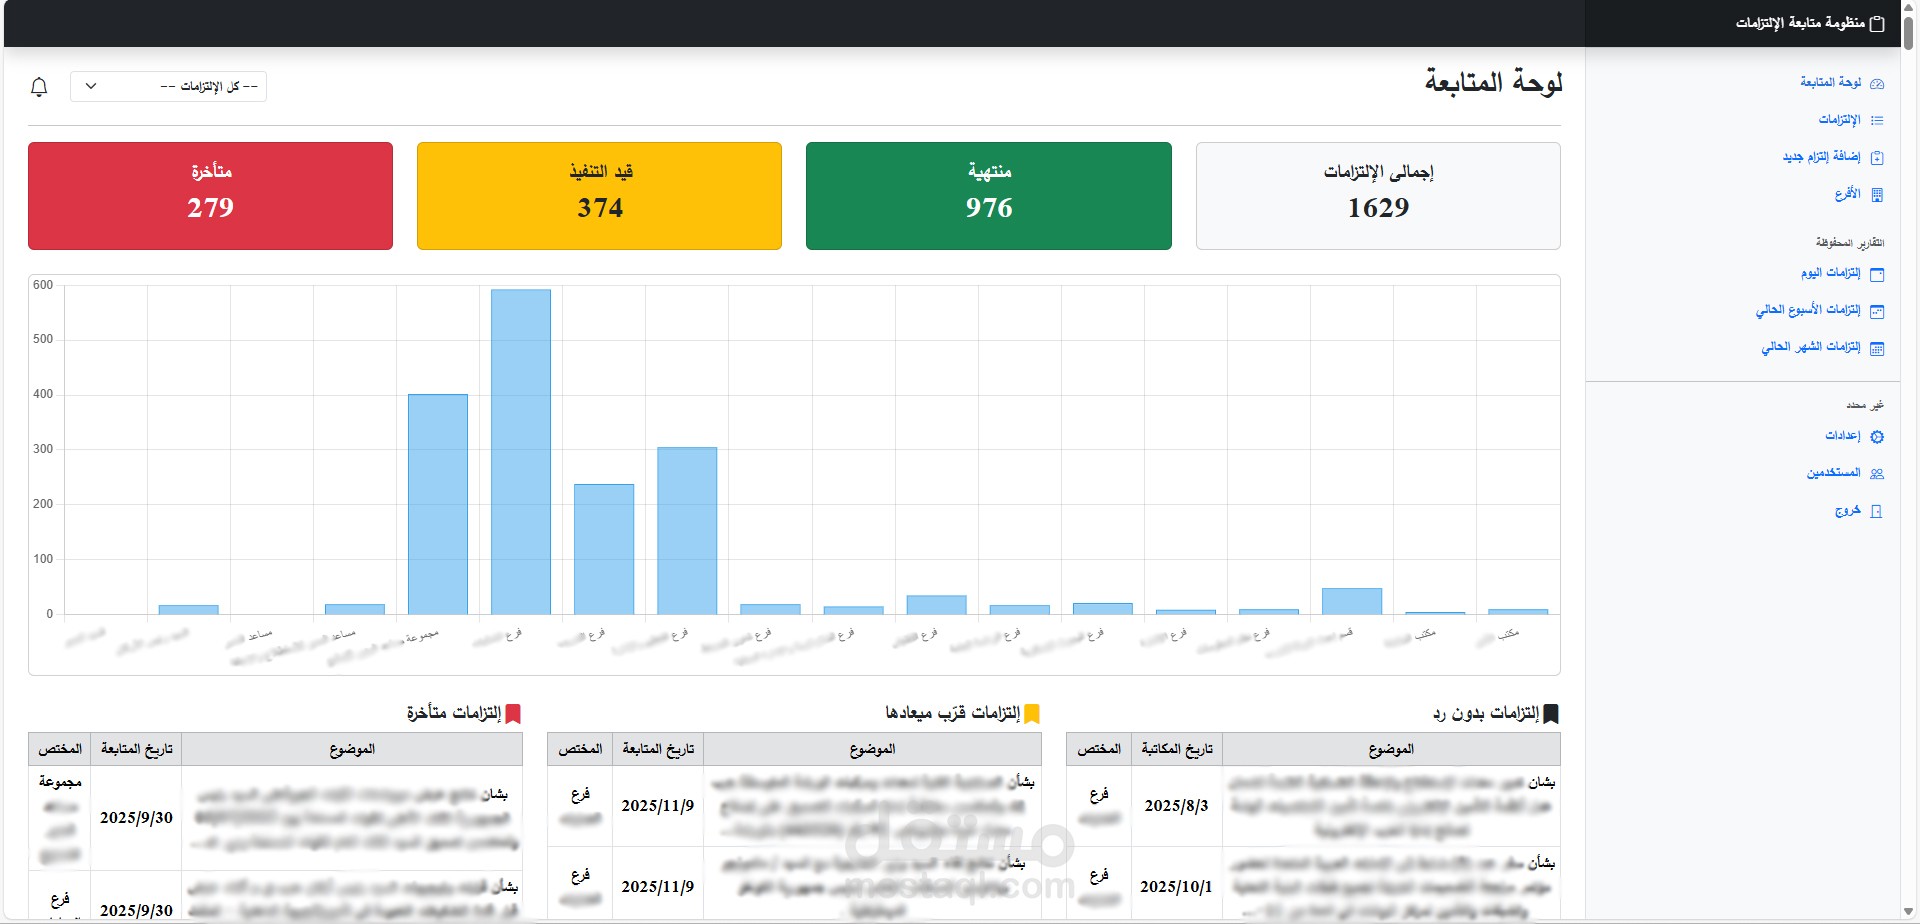Click the add new commitment icon
1920x924 pixels.
pos(1877,157)
